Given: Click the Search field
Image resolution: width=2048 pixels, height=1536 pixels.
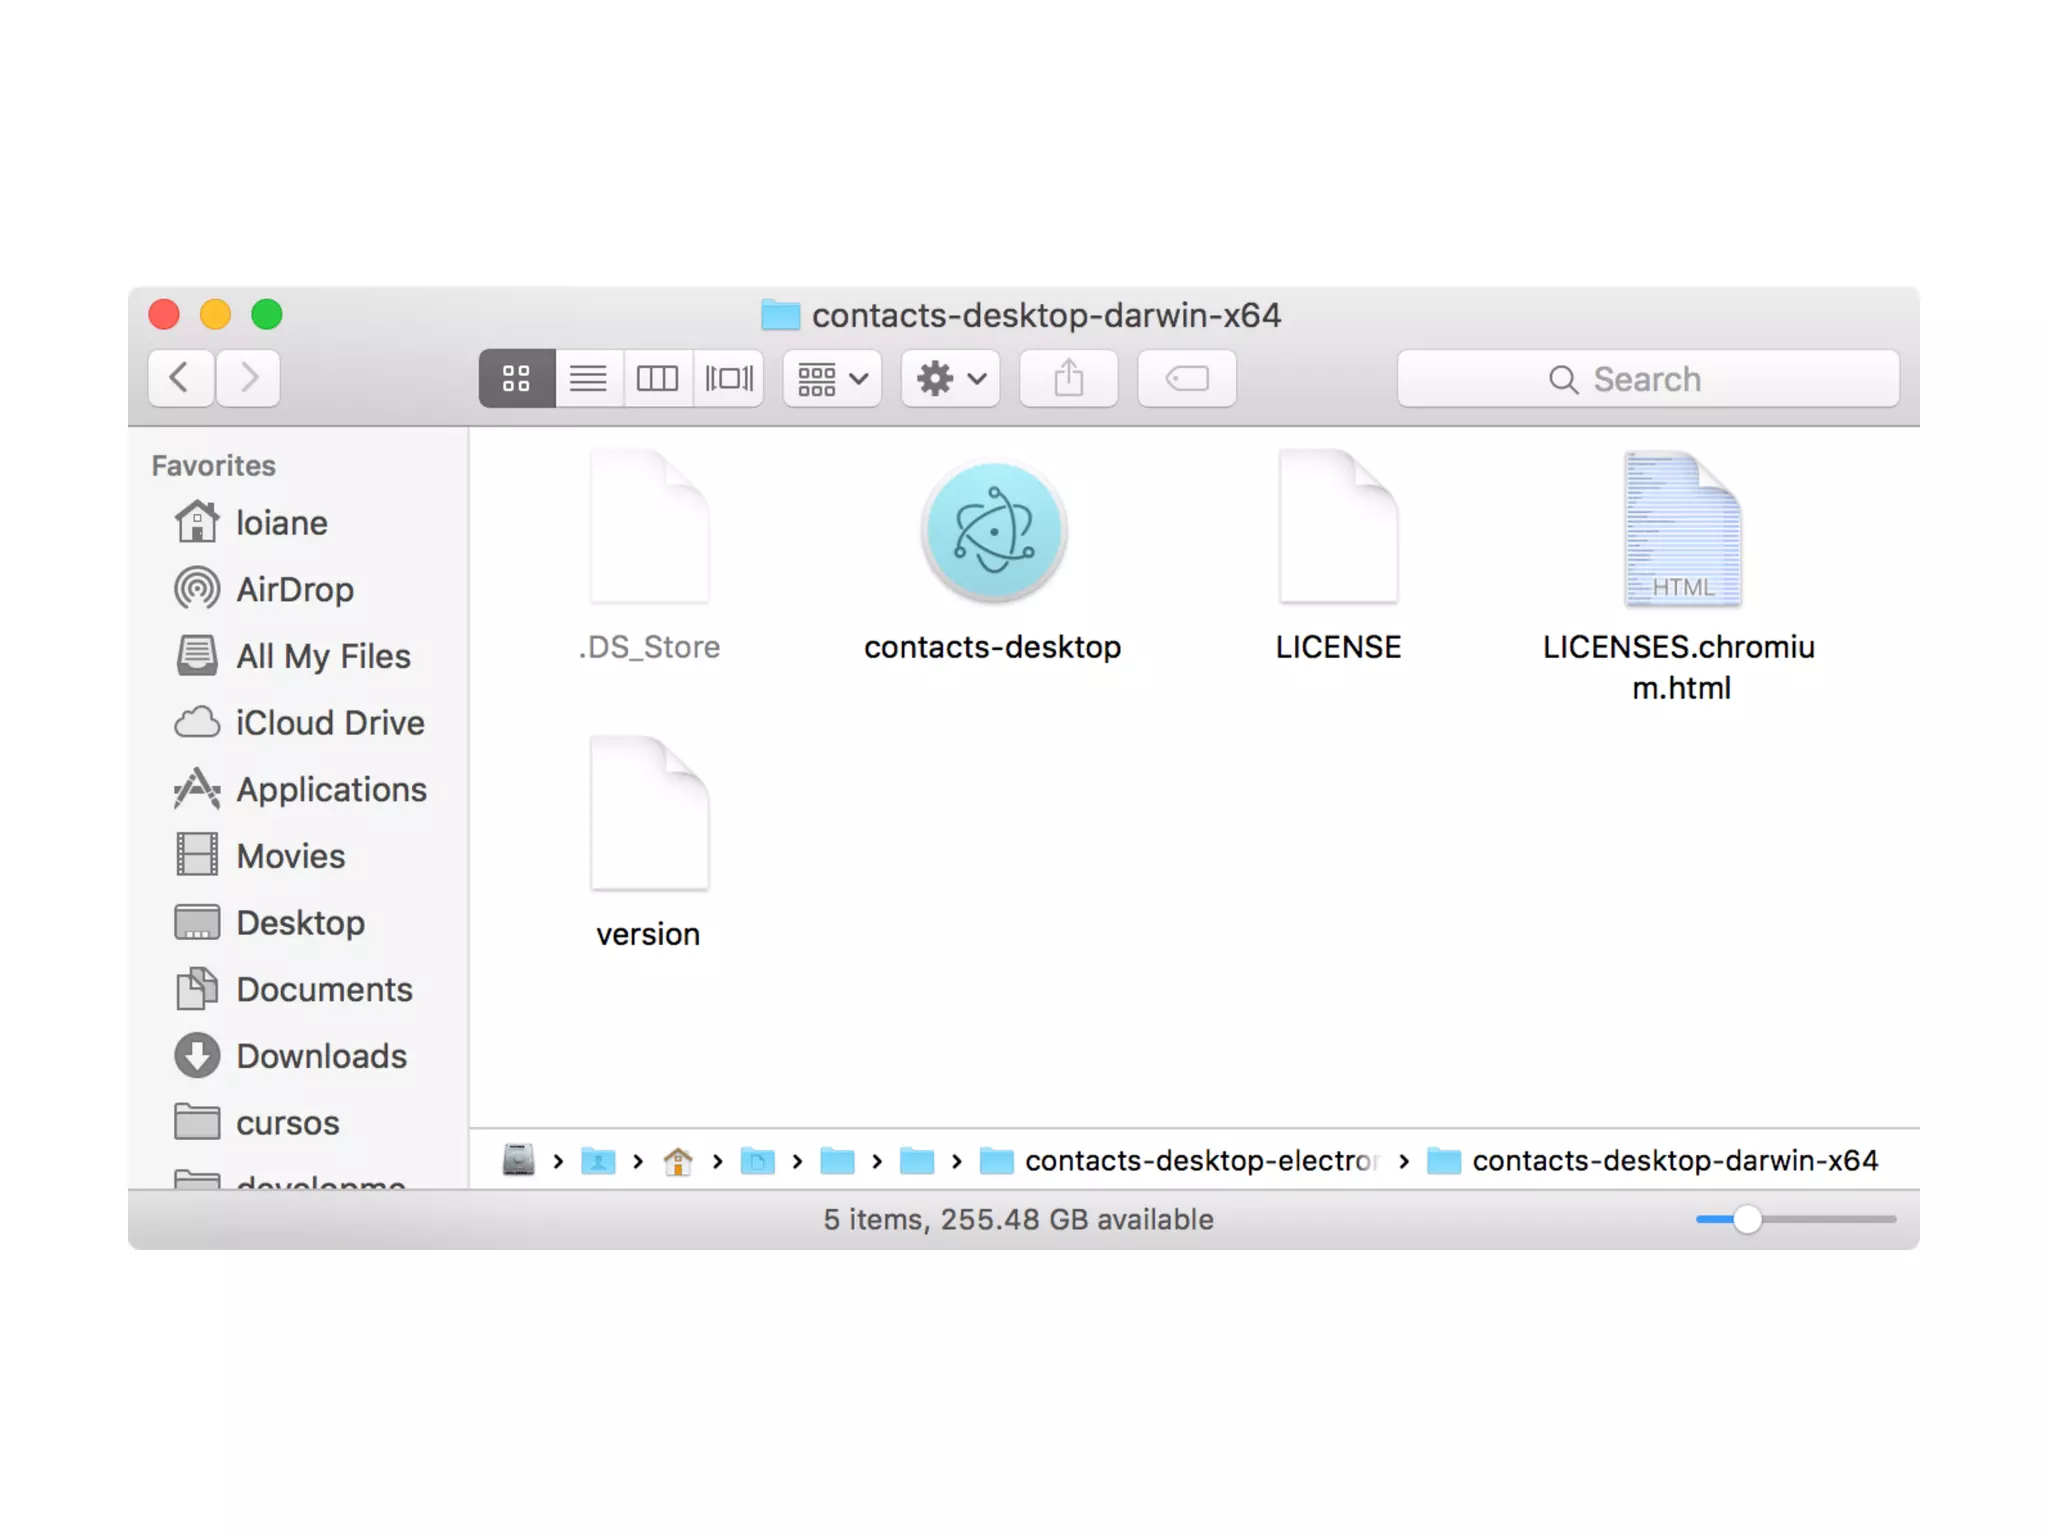Looking at the screenshot, I should [1647, 379].
